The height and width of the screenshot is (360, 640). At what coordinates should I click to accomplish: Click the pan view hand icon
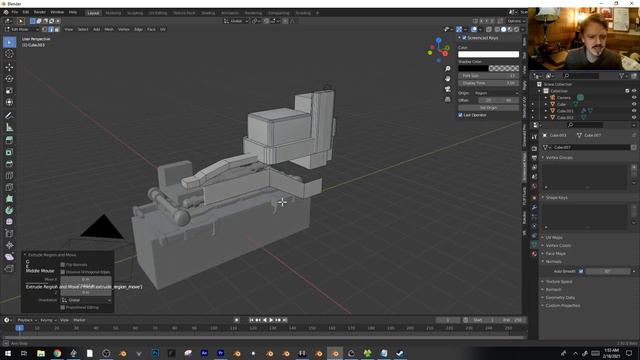tap(448, 78)
